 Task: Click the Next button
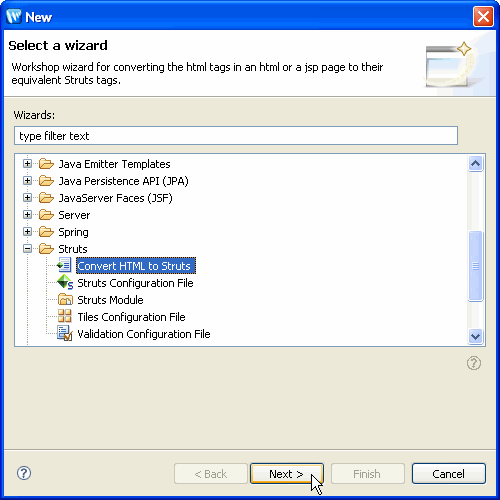[287, 473]
